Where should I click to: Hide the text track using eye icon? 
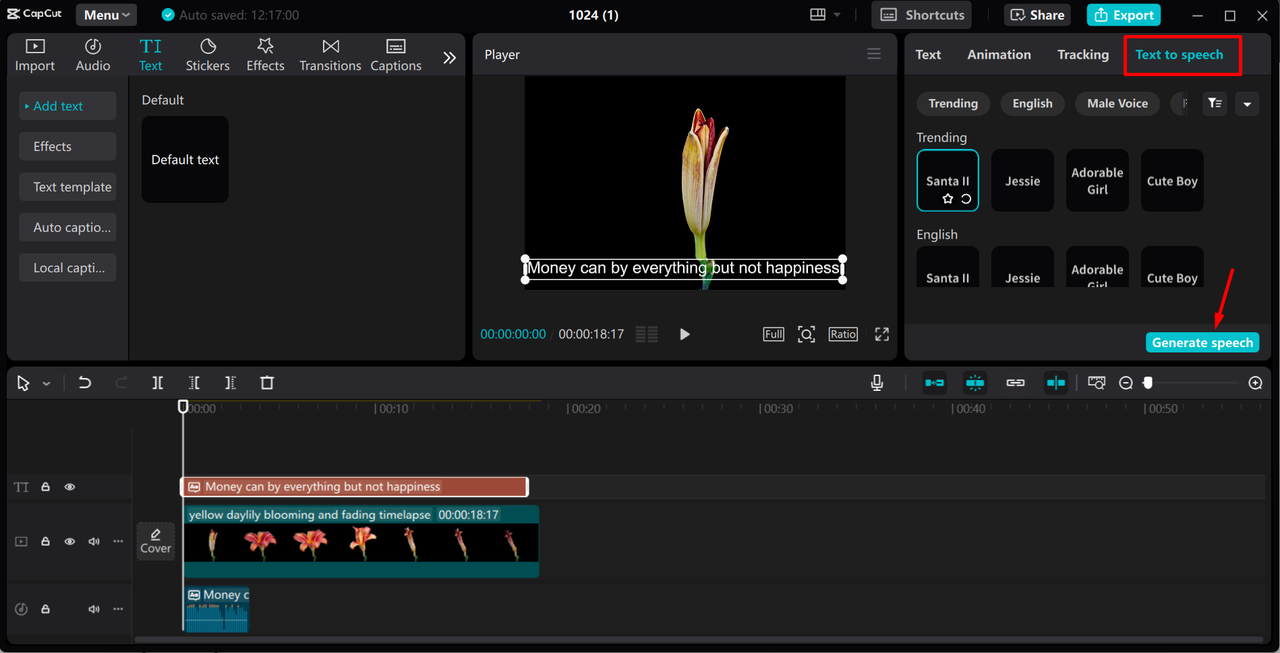(x=70, y=487)
